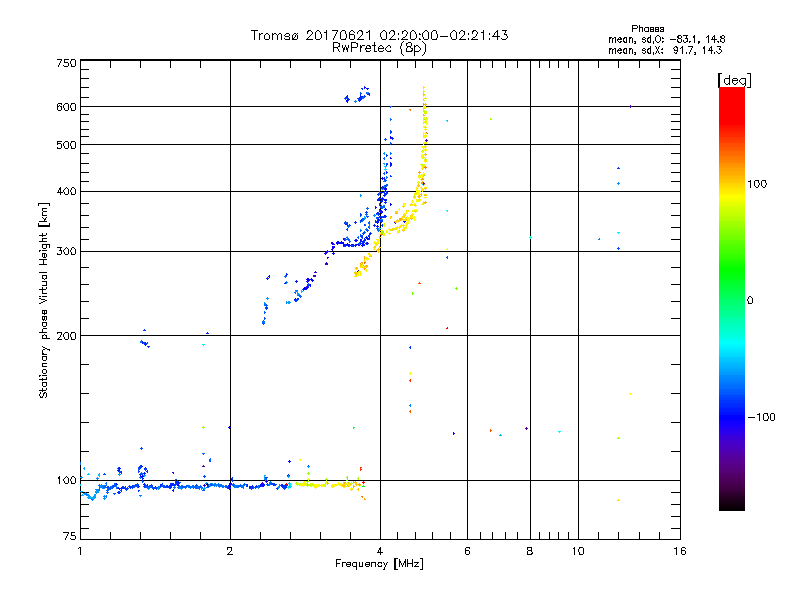The width and height of the screenshot is (800, 600).
Task: Click the 750 tick on height axis
Action: [66, 63]
